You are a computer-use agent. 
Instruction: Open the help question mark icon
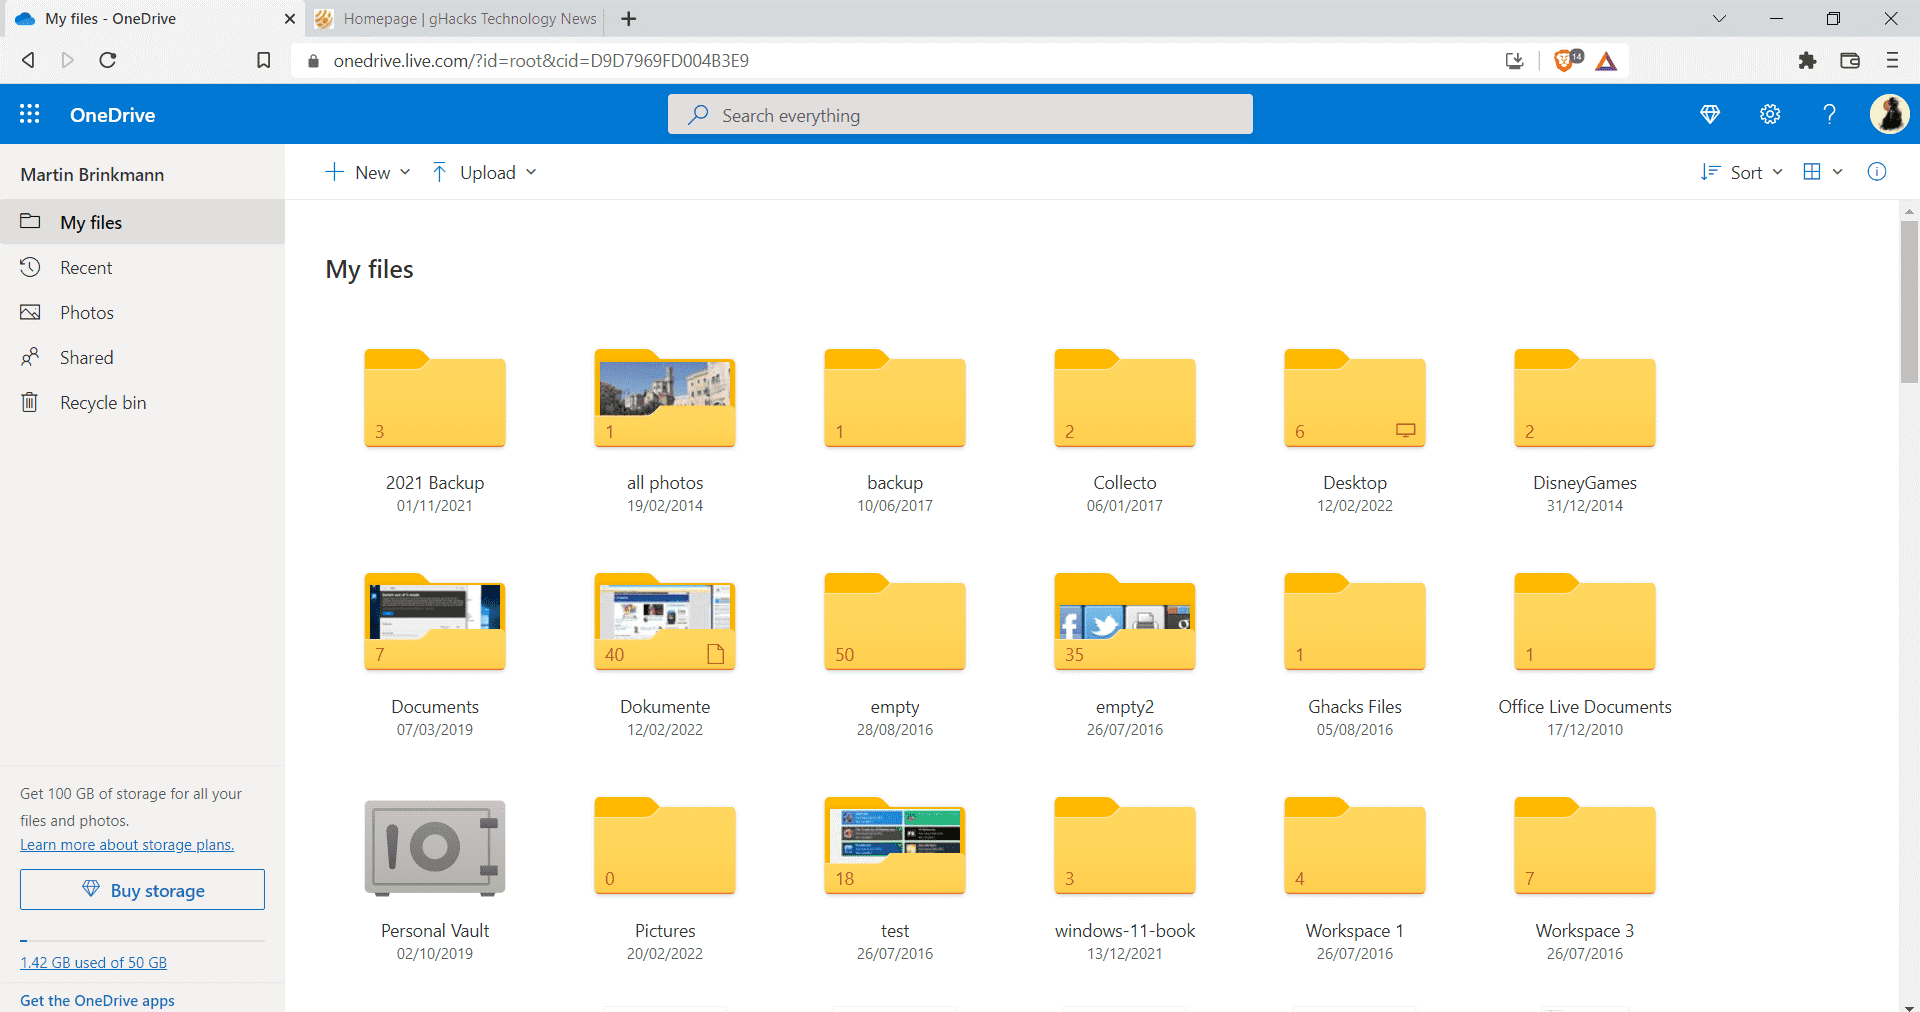click(1829, 114)
